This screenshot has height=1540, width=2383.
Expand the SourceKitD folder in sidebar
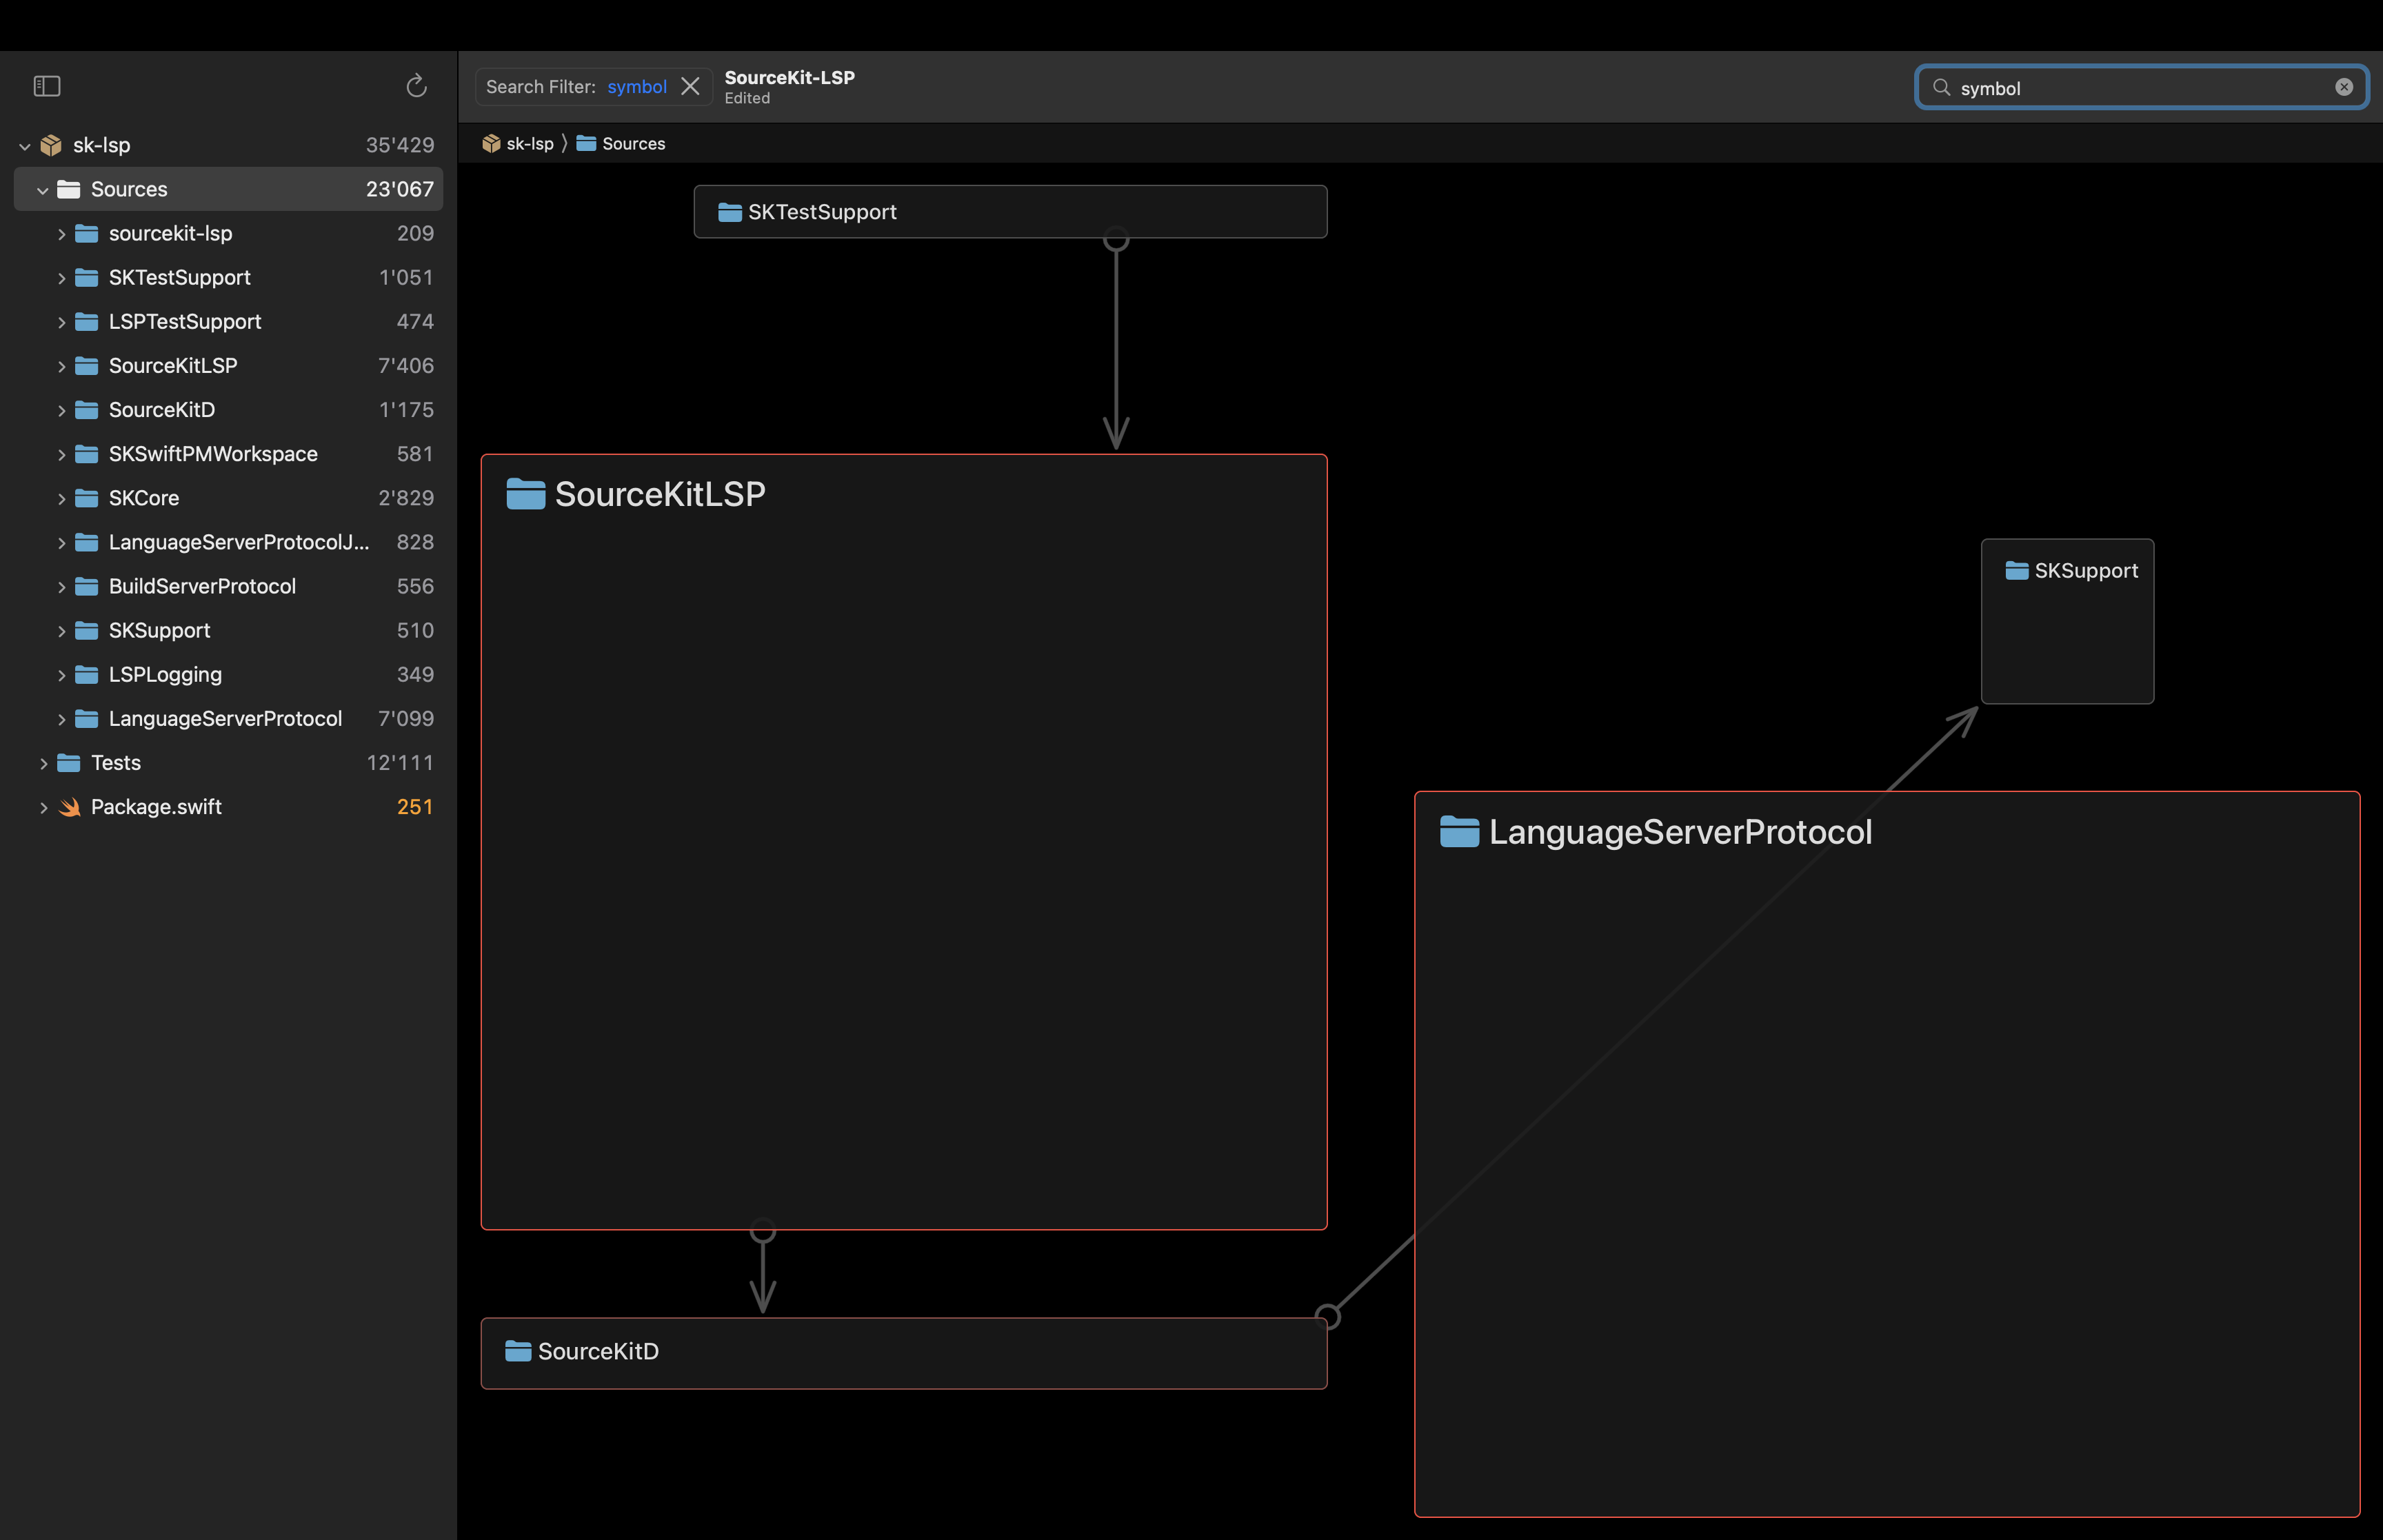pyautogui.click(x=61, y=410)
